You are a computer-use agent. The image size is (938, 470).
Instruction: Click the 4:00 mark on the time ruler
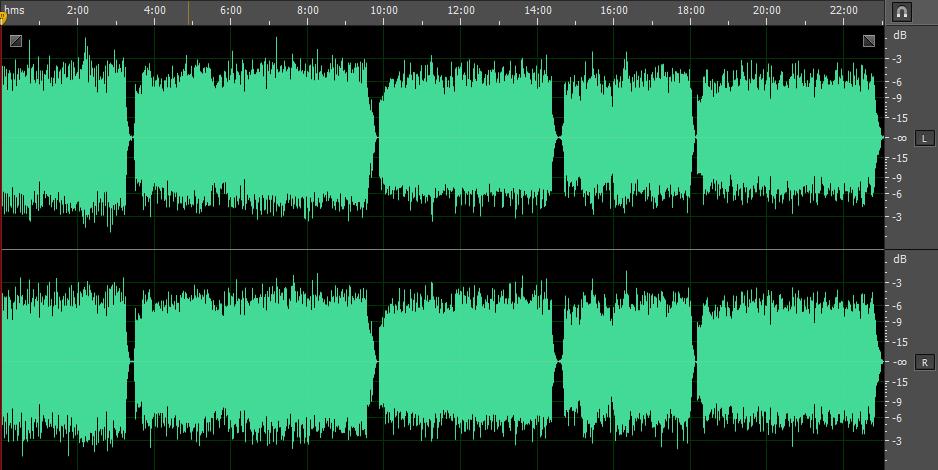155,10
